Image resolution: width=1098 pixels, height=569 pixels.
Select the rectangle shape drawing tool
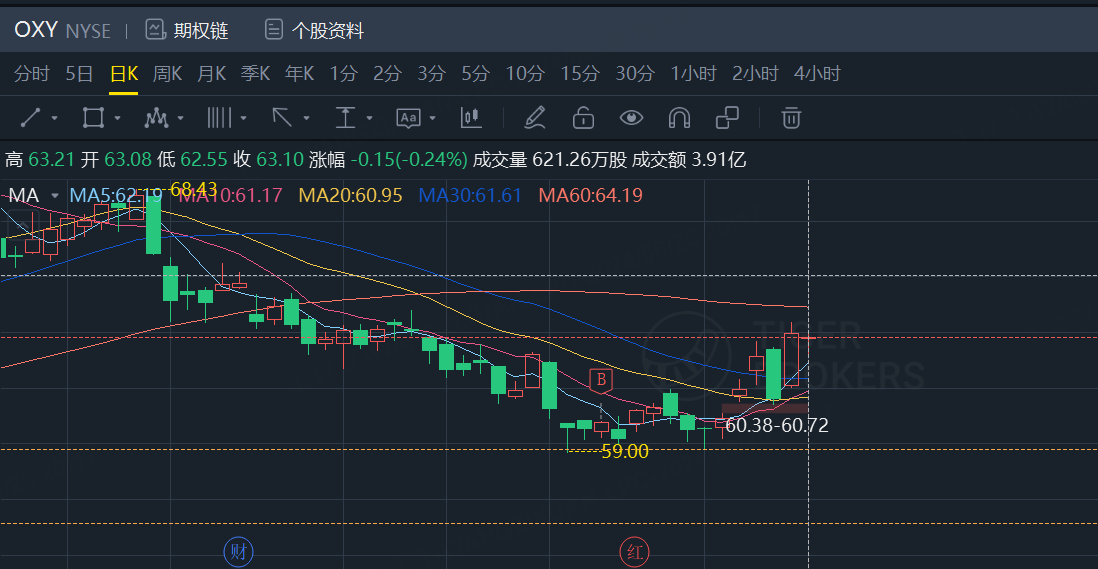pos(93,118)
